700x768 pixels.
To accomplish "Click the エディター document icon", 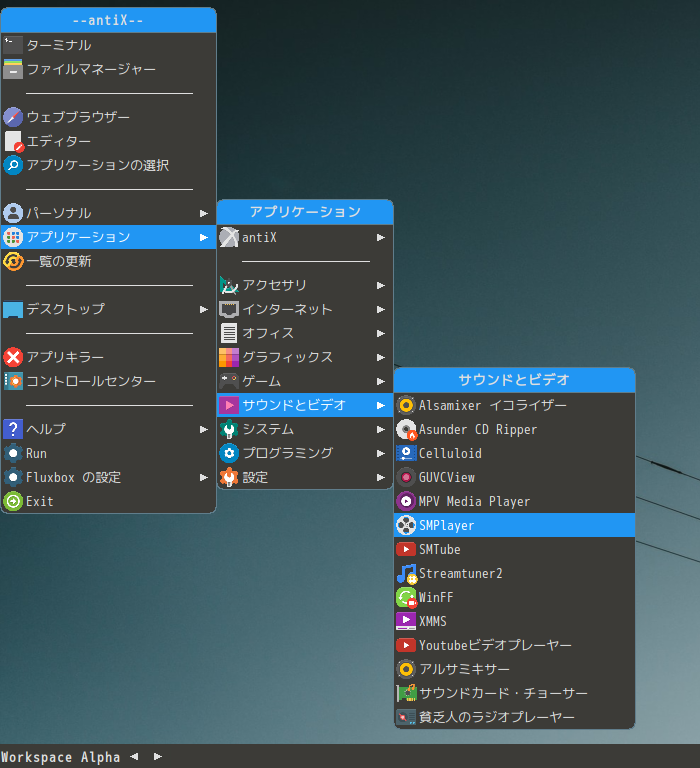I will pyautogui.click(x=13, y=141).
